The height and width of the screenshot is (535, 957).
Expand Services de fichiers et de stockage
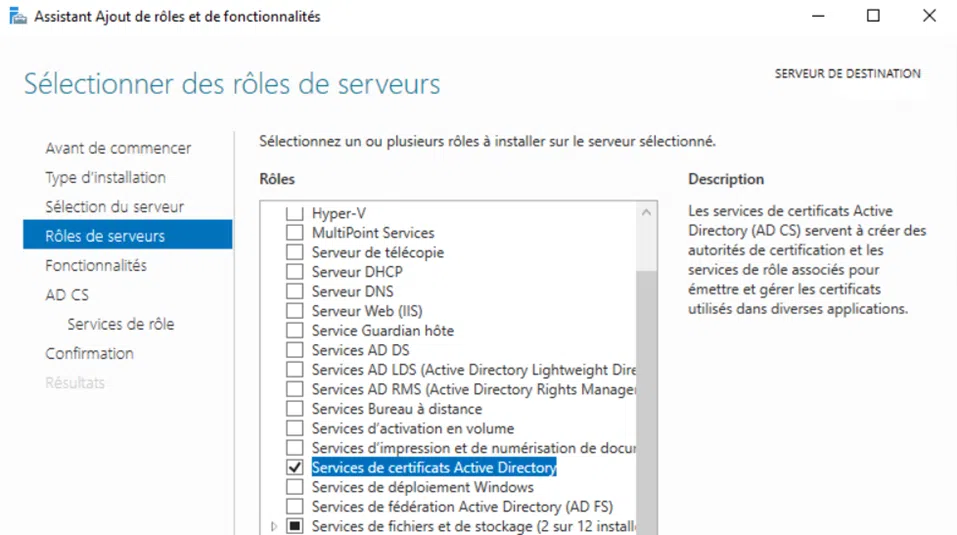(x=275, y=526)
